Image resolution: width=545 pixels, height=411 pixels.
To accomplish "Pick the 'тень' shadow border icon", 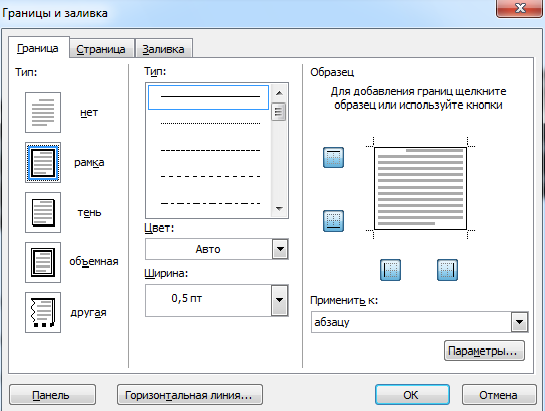I will 43,212.
